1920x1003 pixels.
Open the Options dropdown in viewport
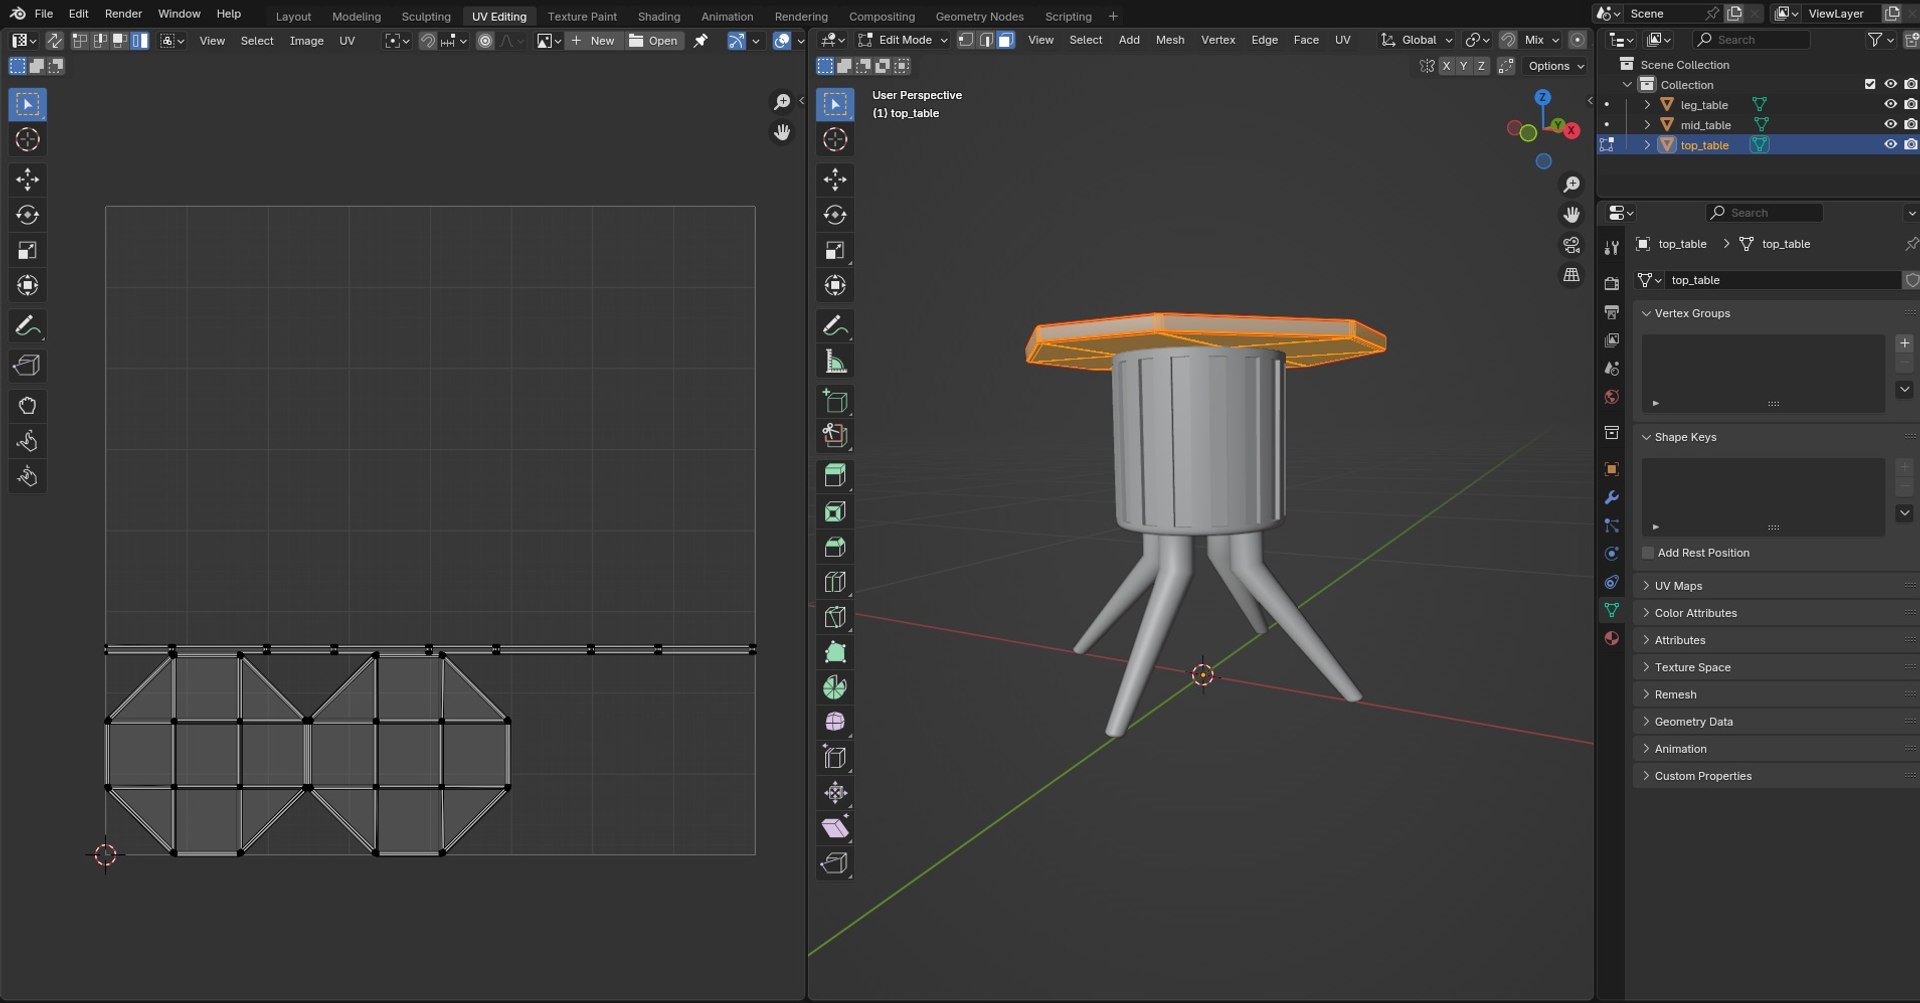click(1556, 66)
